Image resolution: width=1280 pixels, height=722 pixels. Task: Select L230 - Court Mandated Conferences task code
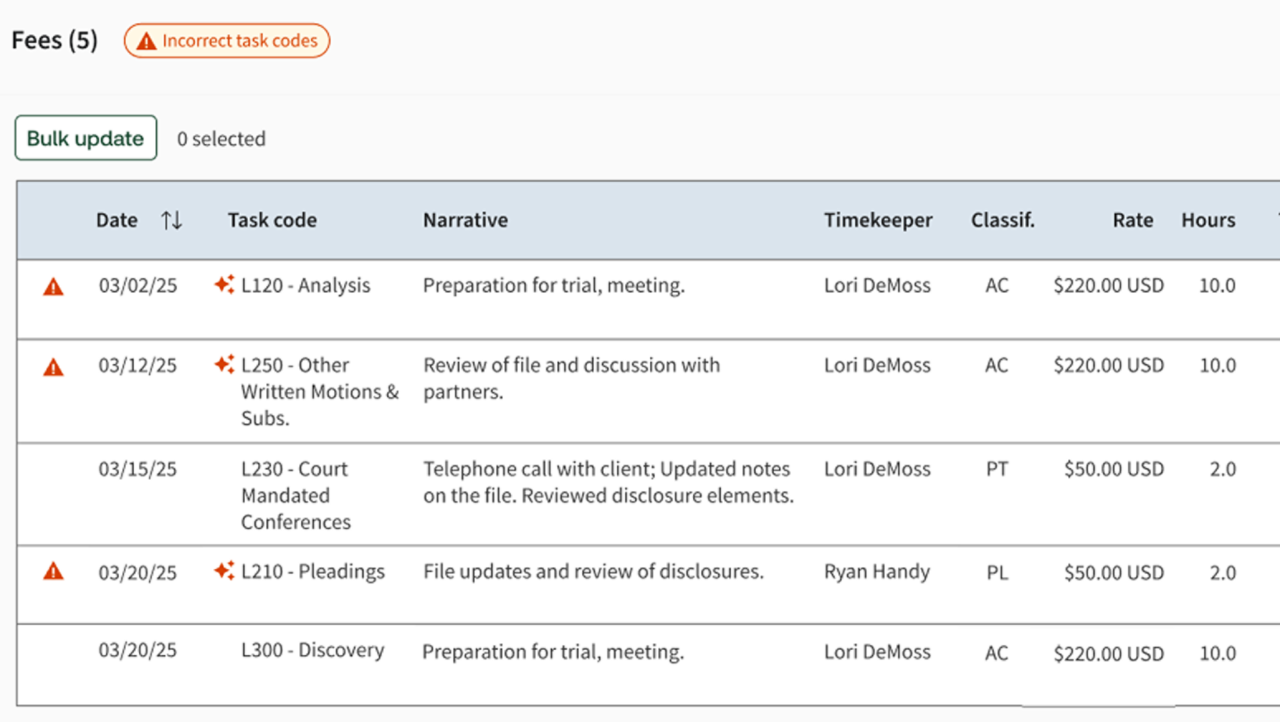click(x=296, y=495)
